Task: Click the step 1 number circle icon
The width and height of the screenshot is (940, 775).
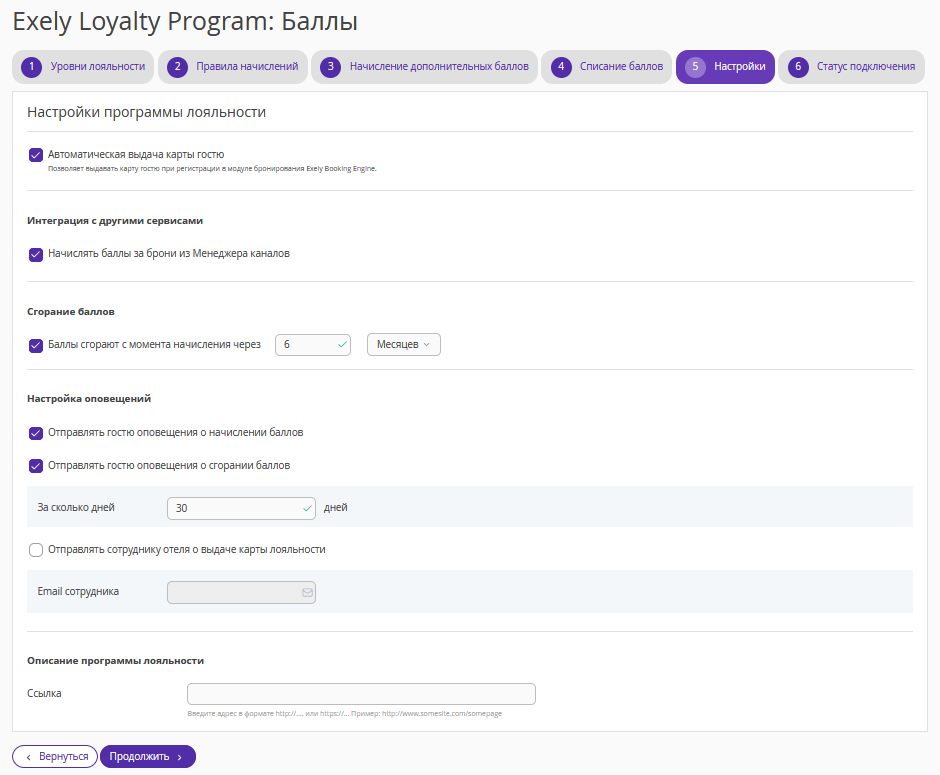Action: 31,67
